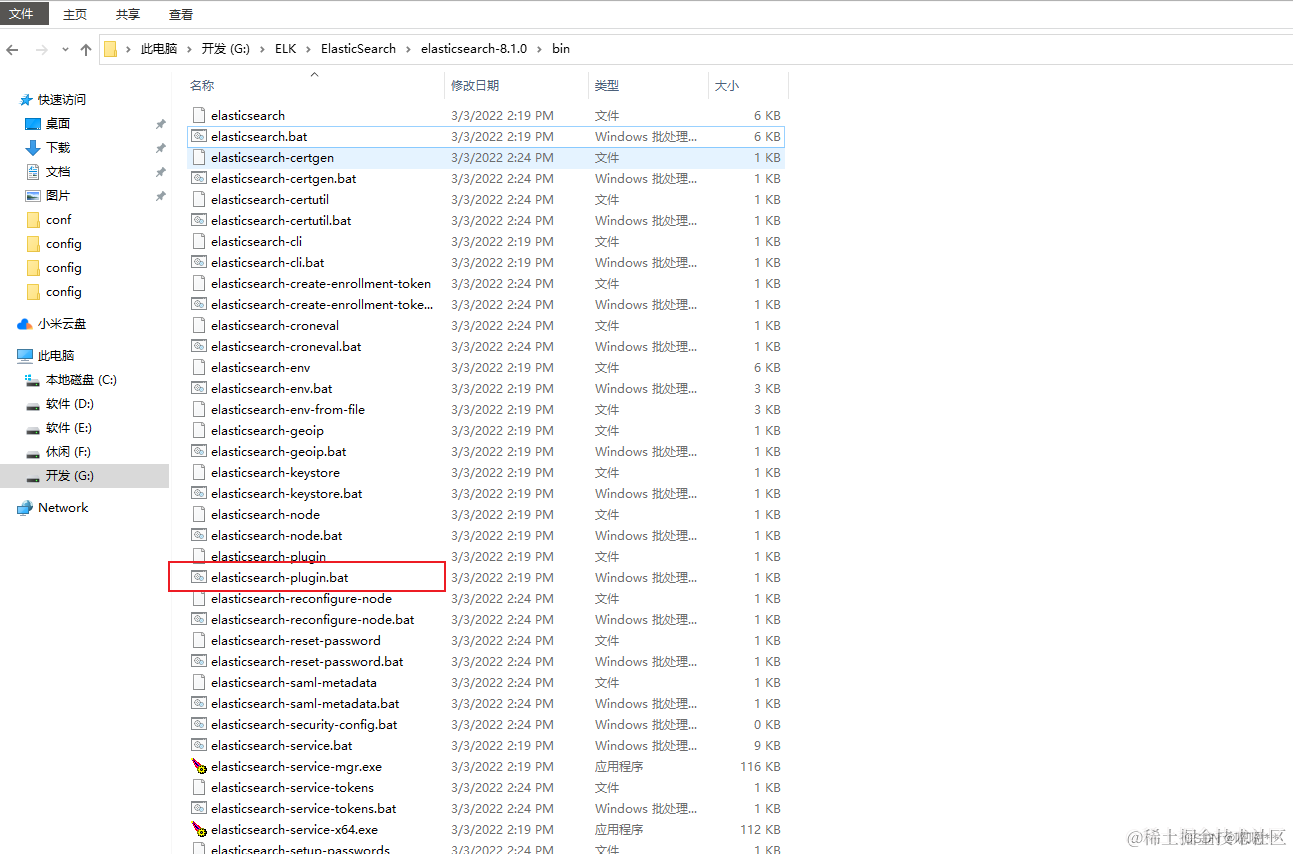Click the folder icon in address bar
The image size is (1293, 854).
[x=111, y=49]
